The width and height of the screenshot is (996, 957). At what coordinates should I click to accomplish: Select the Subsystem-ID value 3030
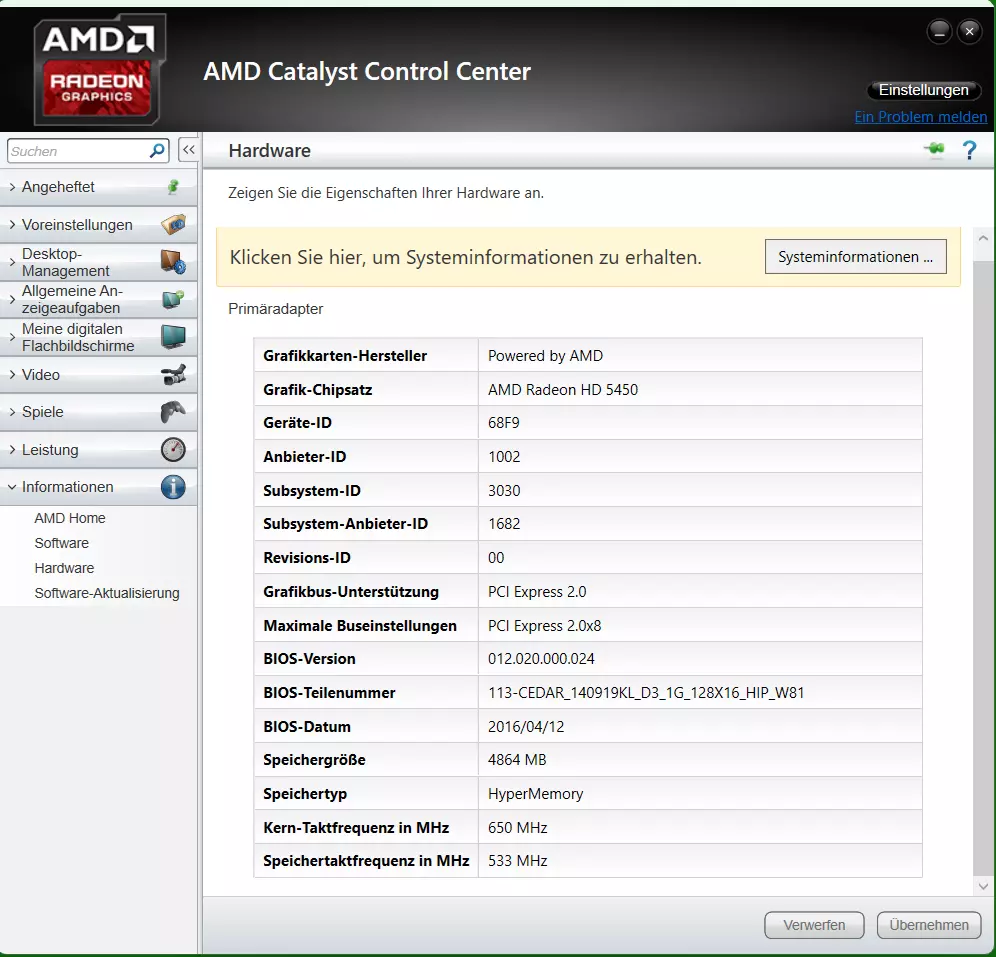(504, 490)
